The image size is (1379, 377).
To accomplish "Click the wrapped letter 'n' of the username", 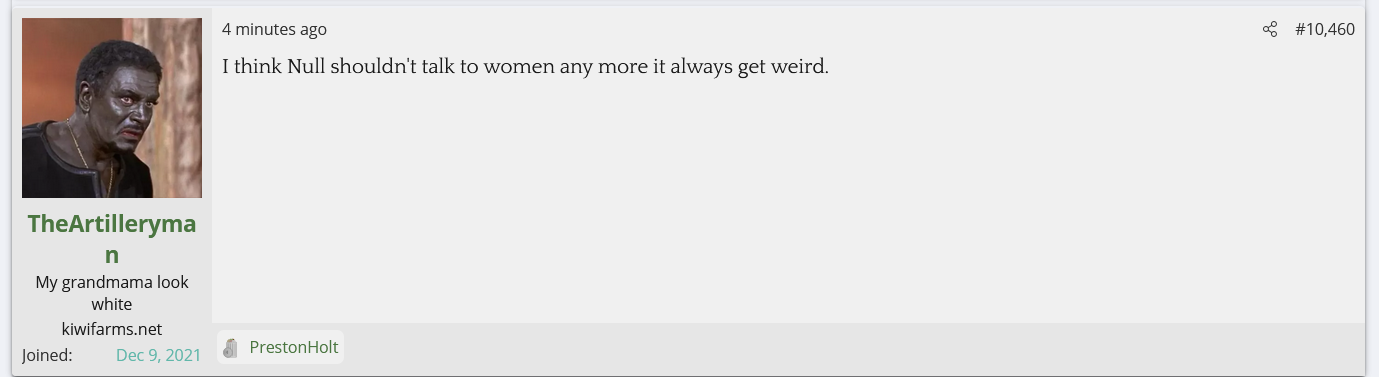I will click(112, 254).
